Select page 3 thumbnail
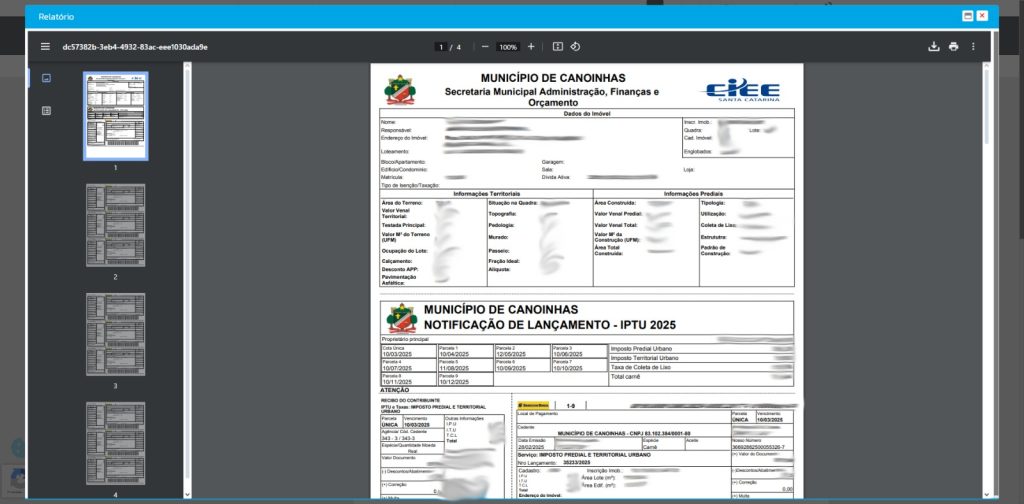 click(116, 334)
